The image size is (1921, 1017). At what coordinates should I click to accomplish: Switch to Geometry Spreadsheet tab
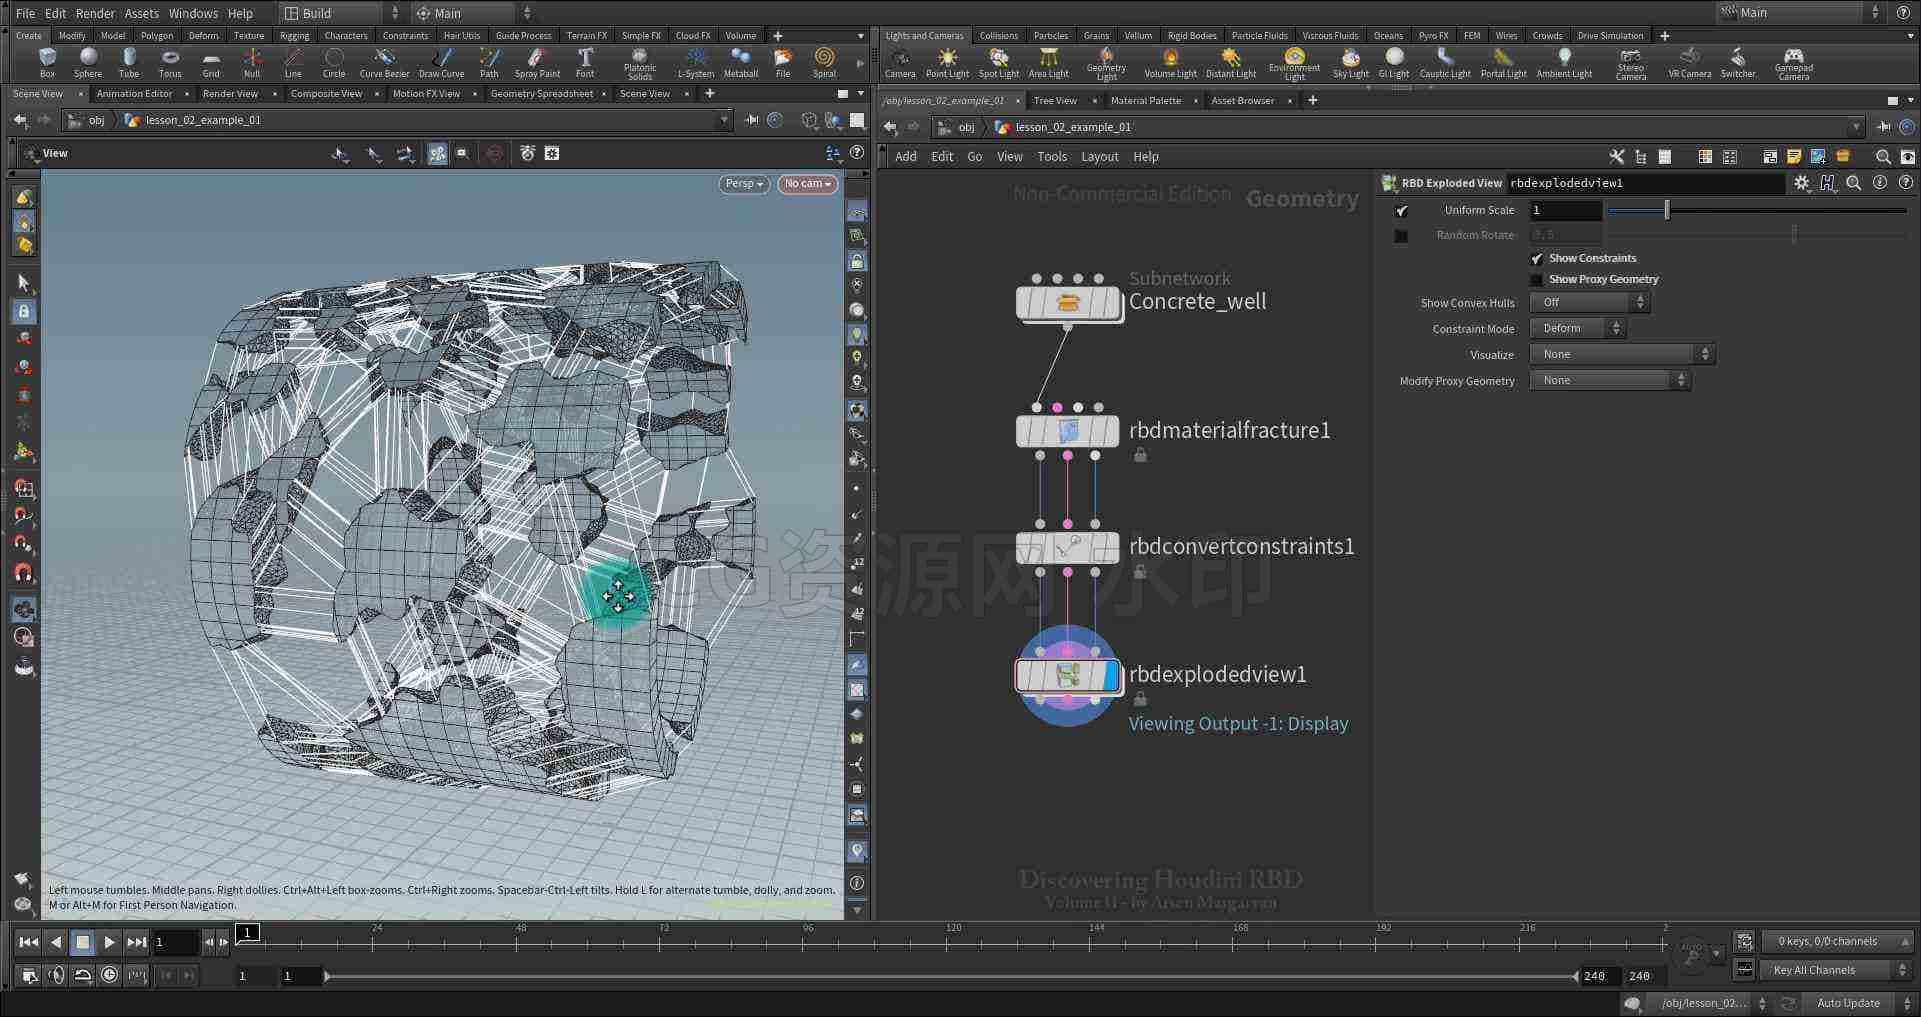tap(541, 94)
